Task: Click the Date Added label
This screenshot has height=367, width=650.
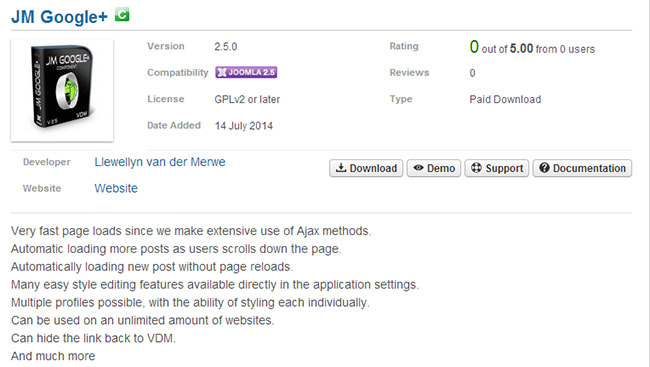Action: tap(174, 125)
